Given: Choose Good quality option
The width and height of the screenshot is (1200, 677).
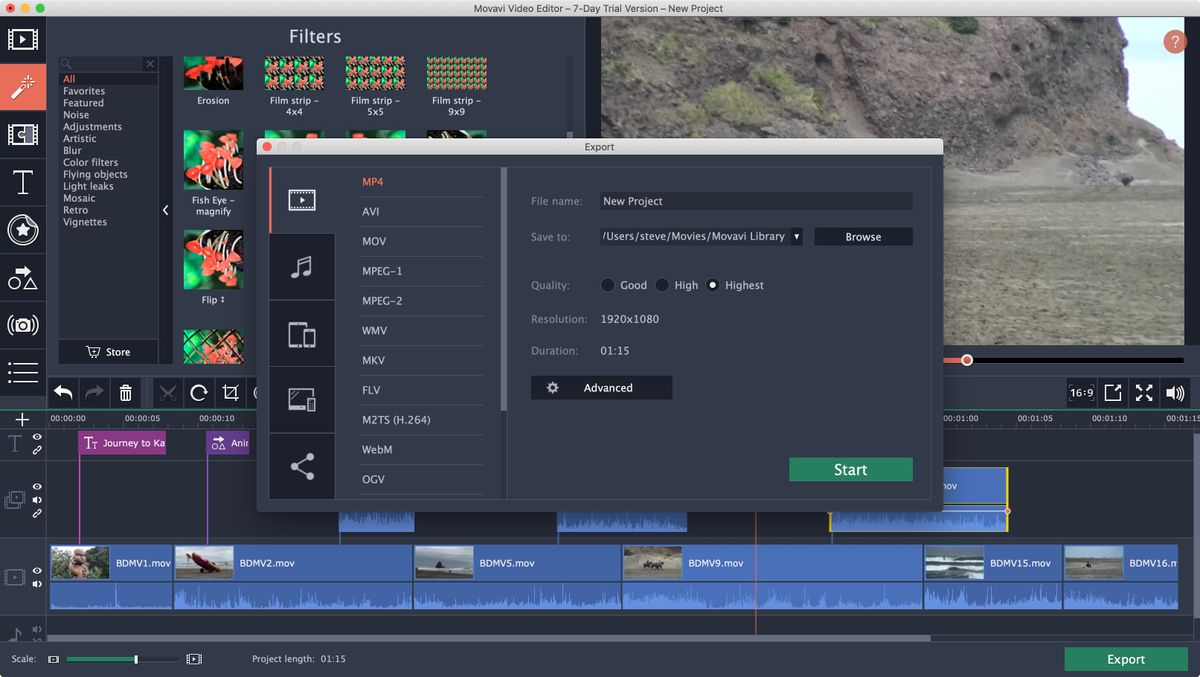Looking at the screenshot, I should click(x=607, y=285).
